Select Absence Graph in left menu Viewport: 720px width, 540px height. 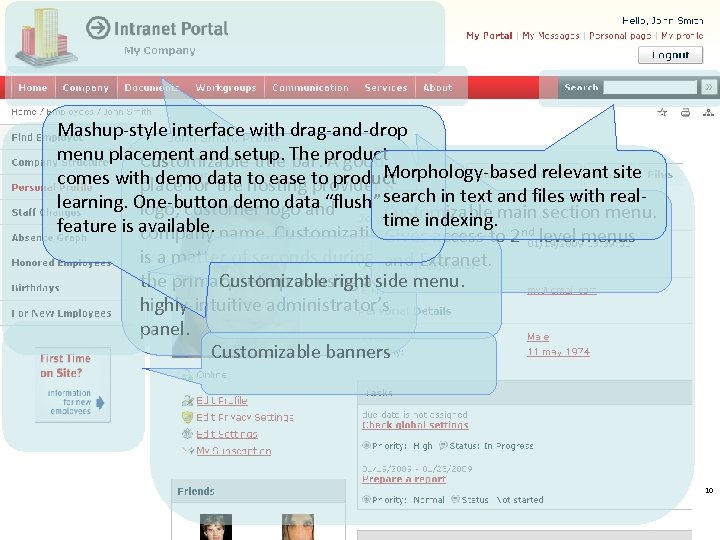(49, 238)
